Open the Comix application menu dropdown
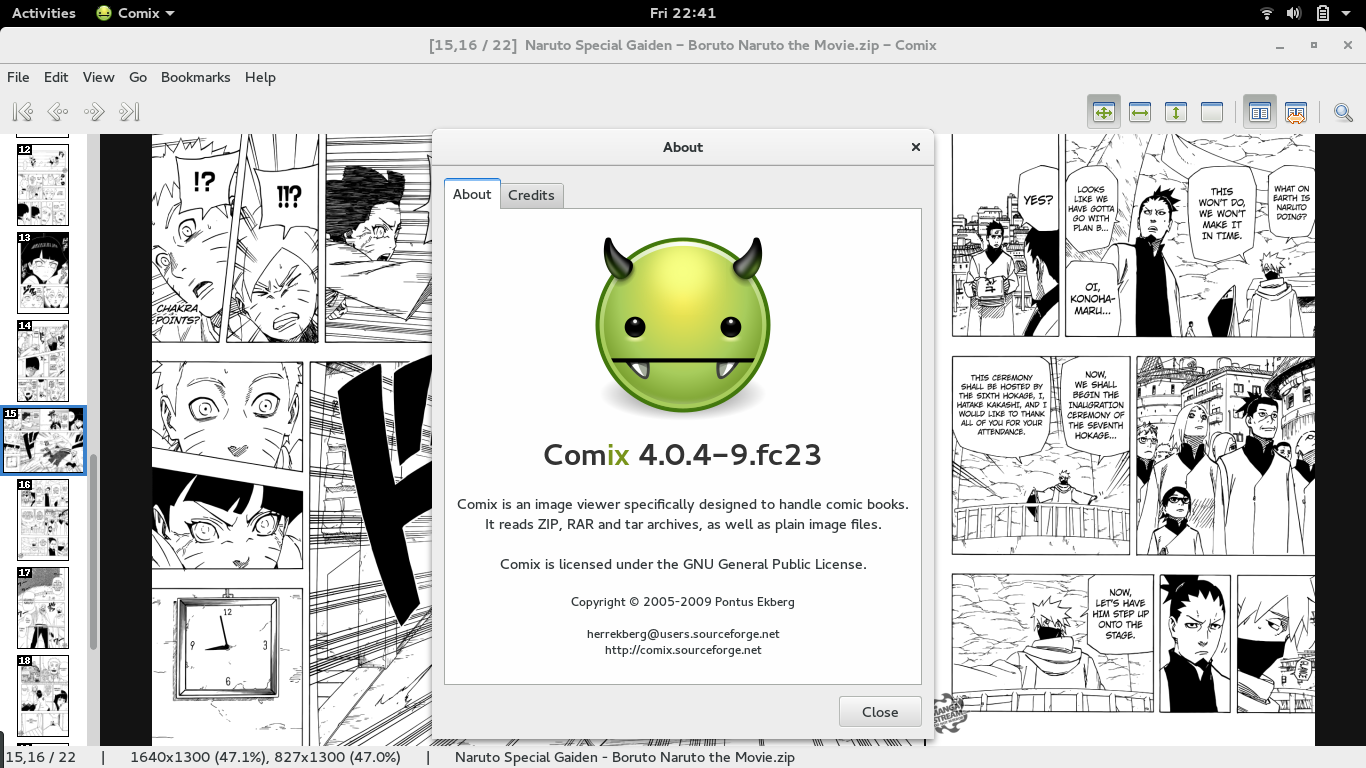1366x768 pixels. (x=135, y=13)
